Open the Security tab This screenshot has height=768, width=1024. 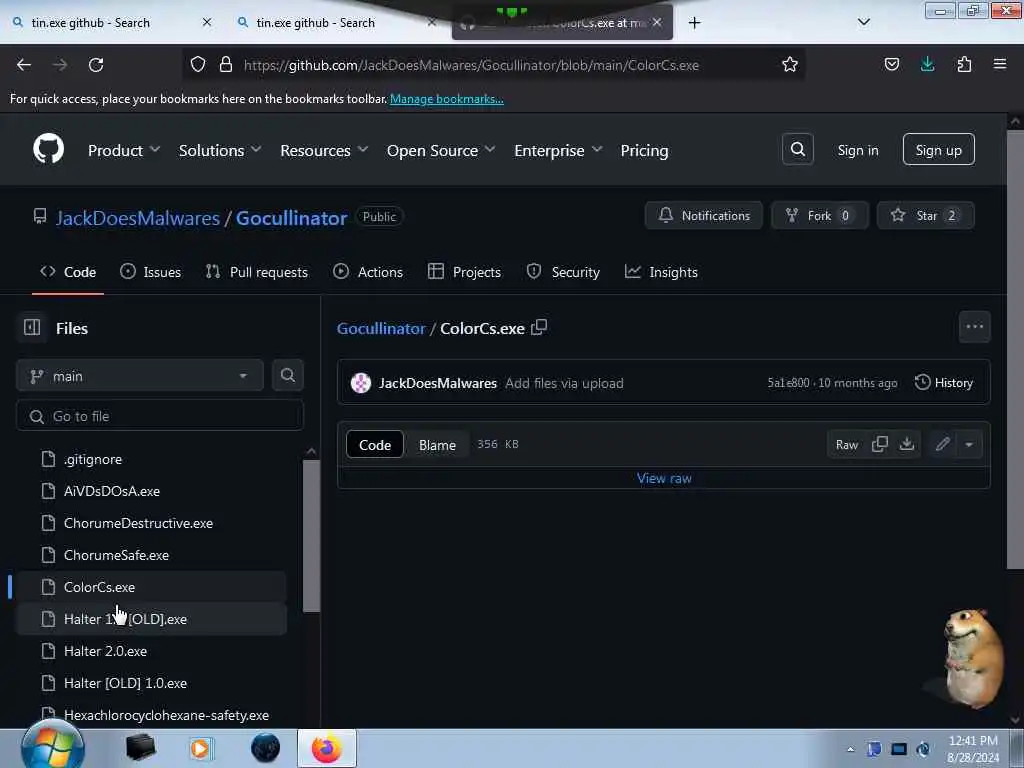pos(563,272)
